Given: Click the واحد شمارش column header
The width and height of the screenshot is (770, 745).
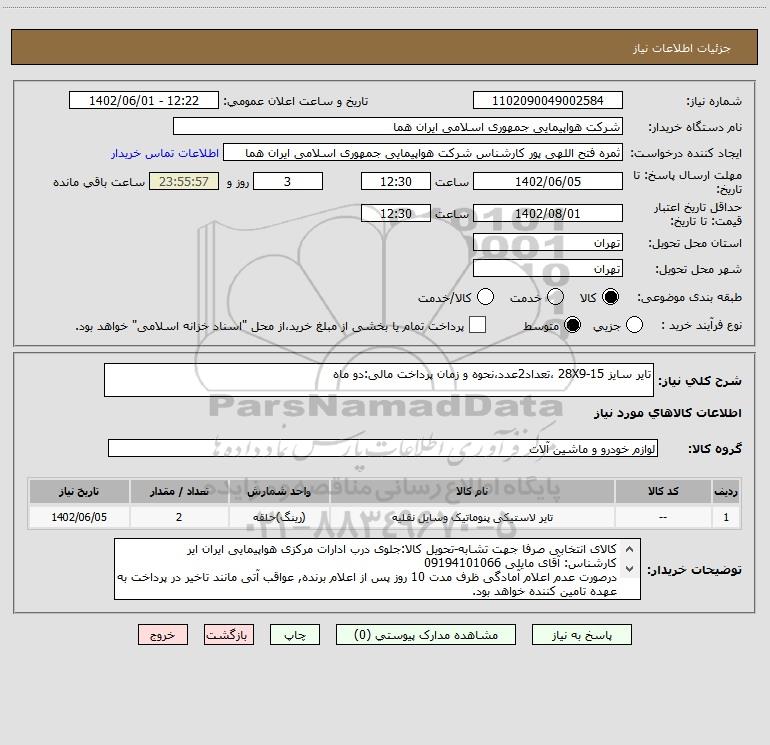Looking at the screenshot, I should 279,491.
